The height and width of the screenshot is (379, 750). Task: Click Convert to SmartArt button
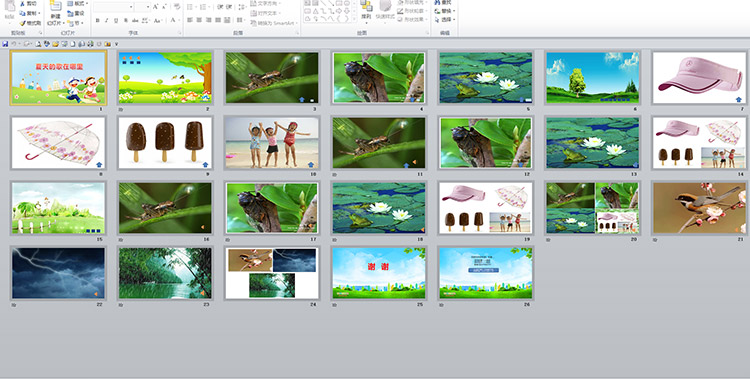click(274, 23)
